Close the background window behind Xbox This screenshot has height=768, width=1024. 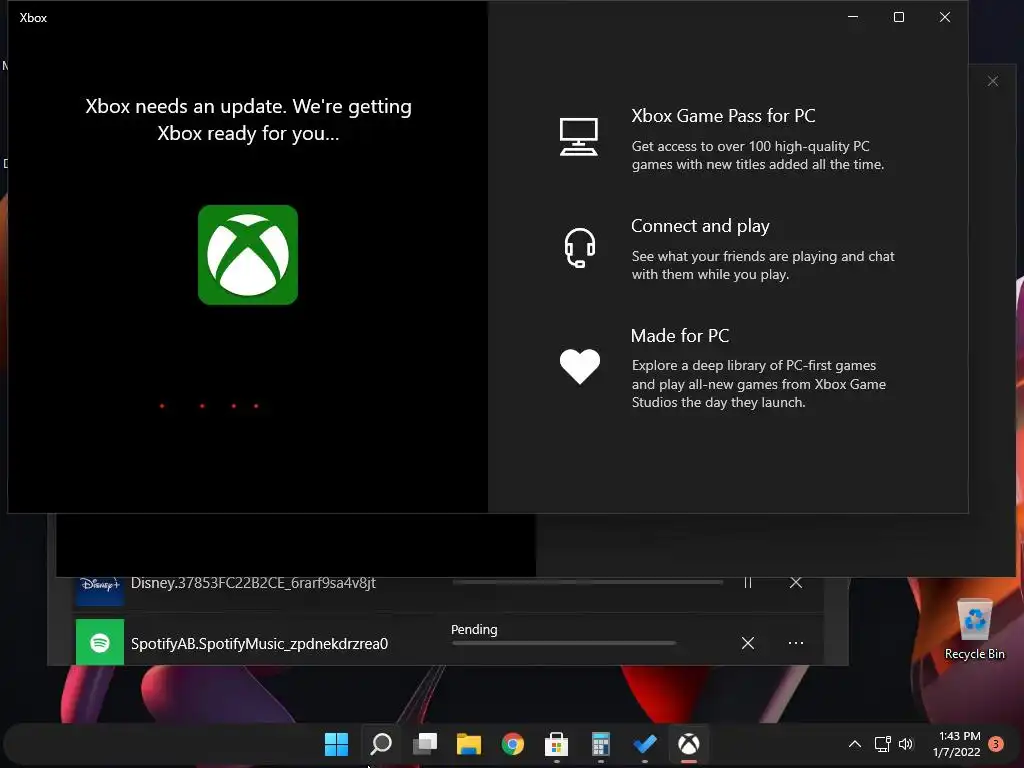[993, 81]
